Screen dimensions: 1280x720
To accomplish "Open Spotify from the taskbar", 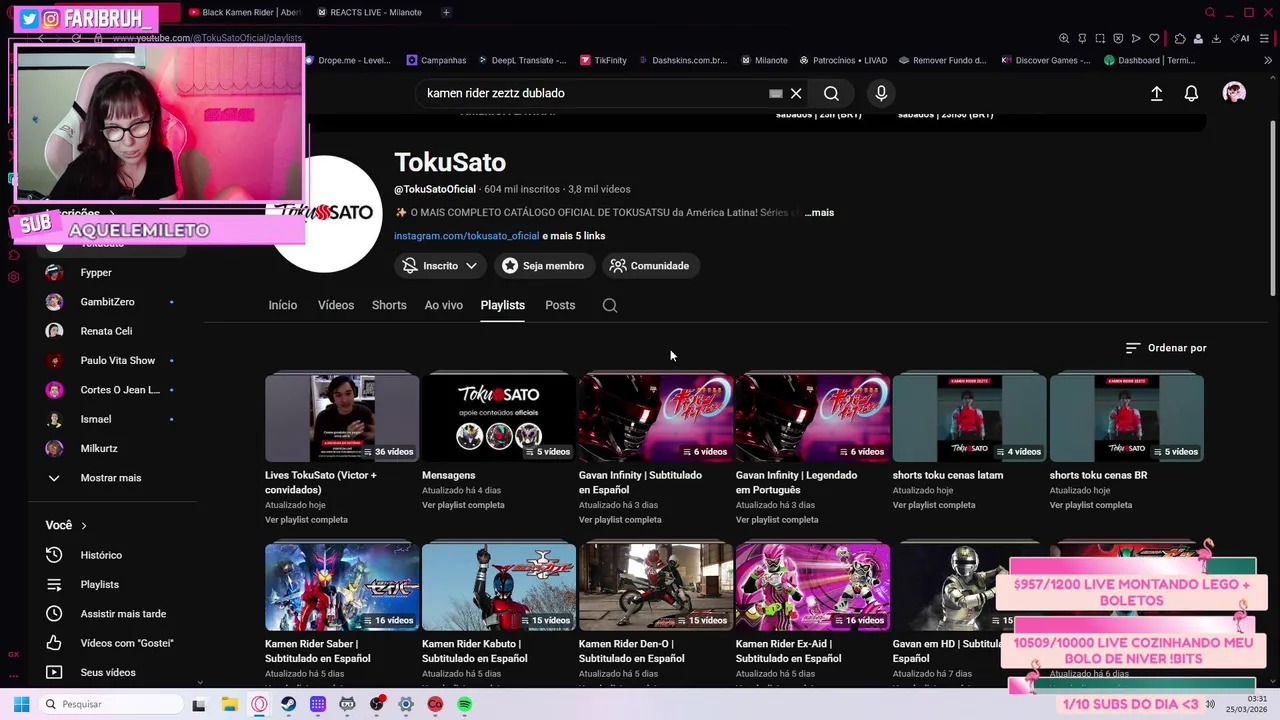I will pyautogui.click(x=465, y=704).
